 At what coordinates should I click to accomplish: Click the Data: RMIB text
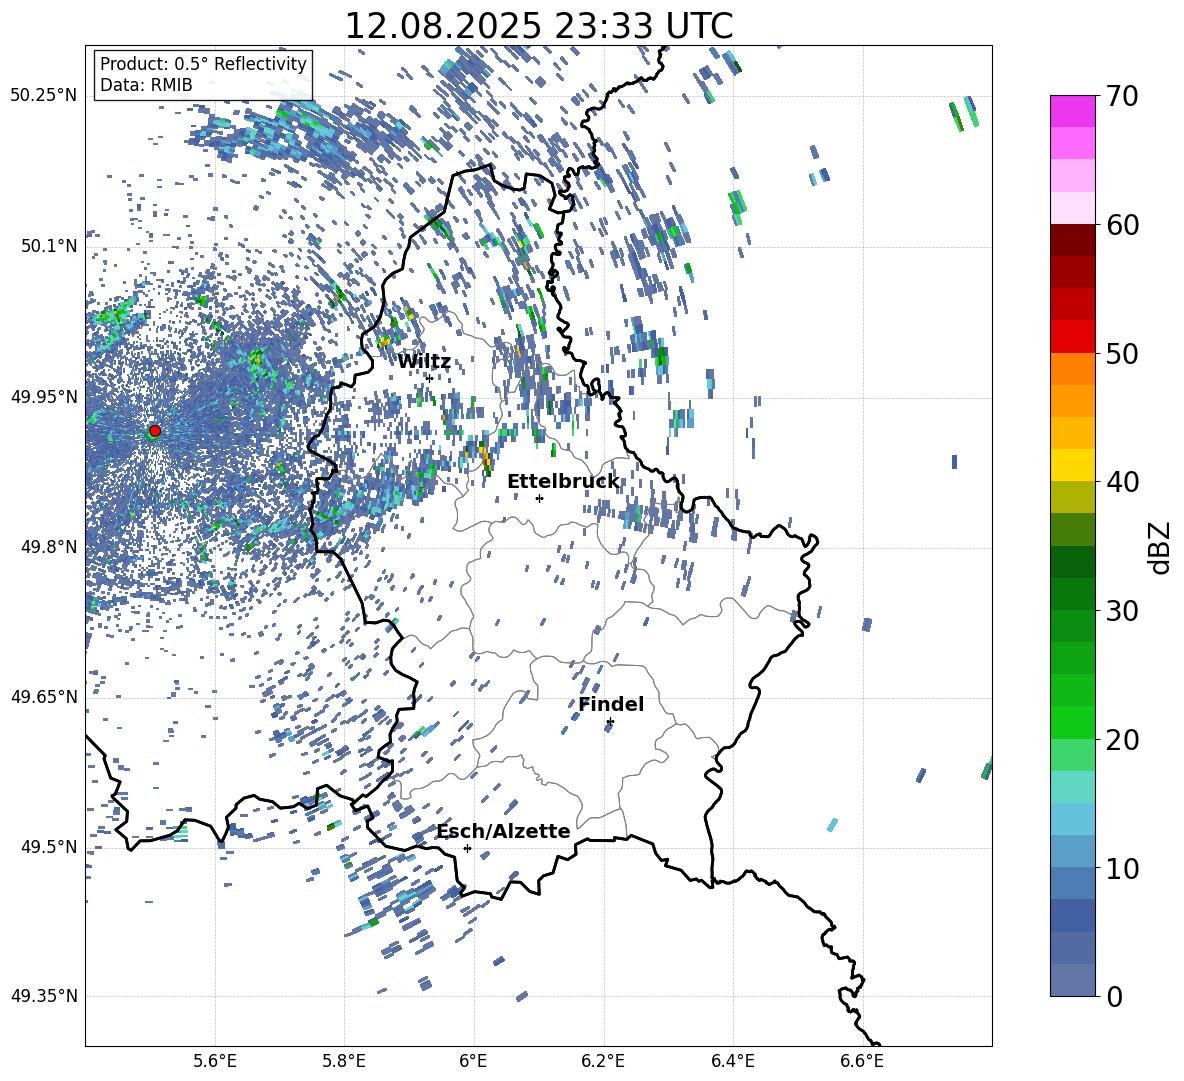coord(146,85)
